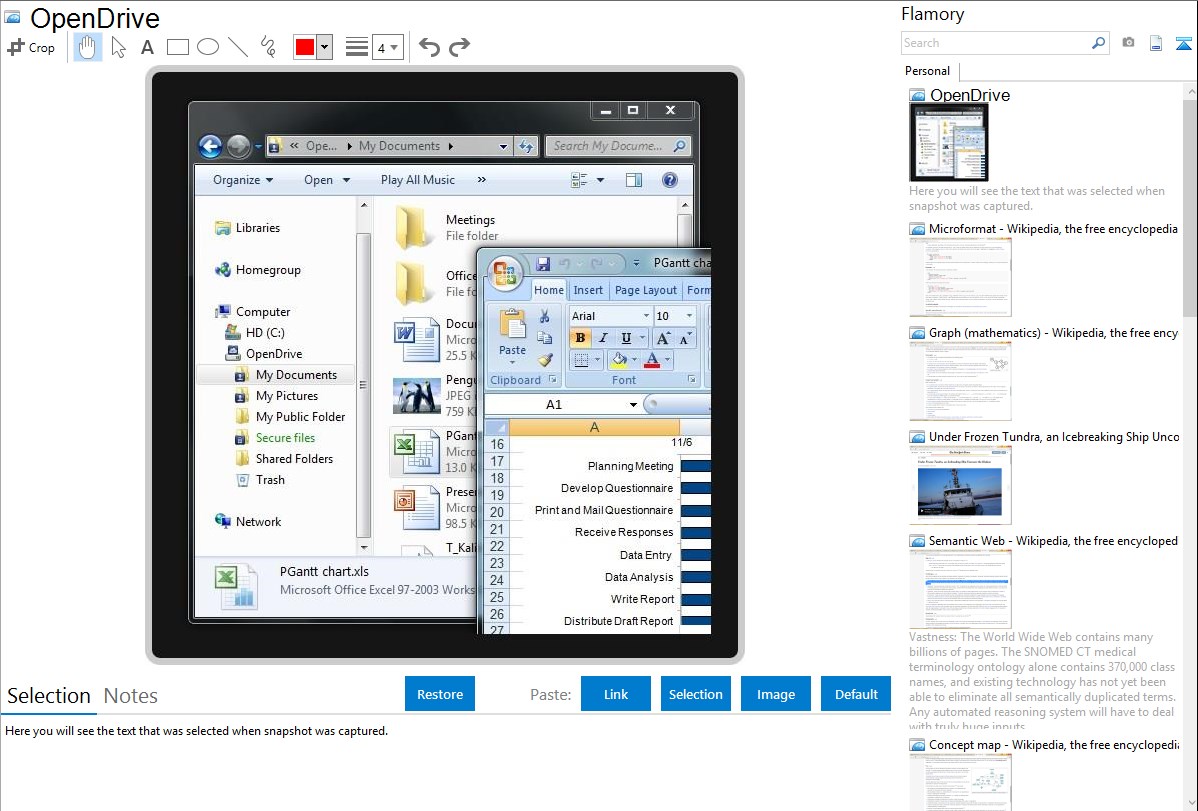Switch to the Notes tab
1198x811 pixels.
click(131, 696)
